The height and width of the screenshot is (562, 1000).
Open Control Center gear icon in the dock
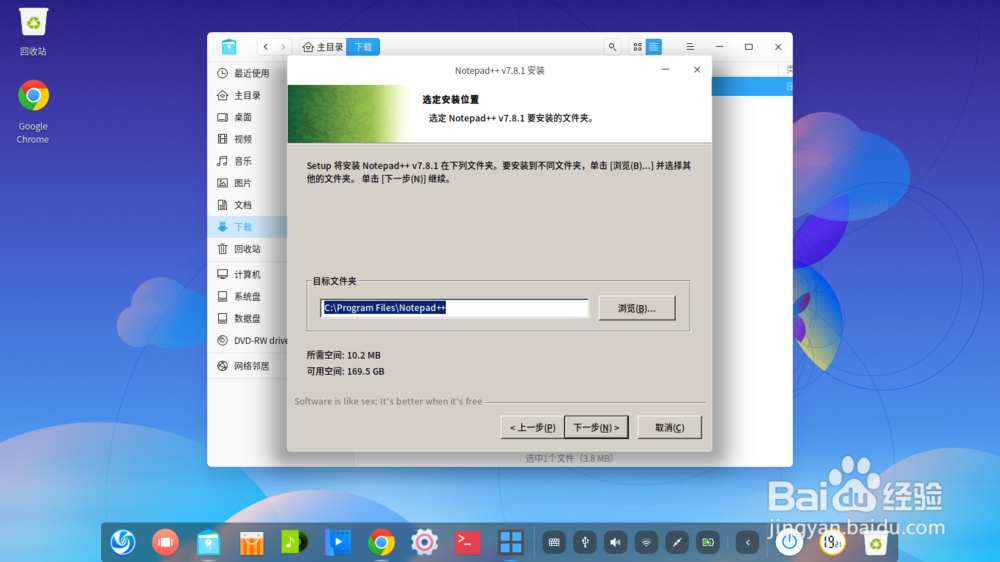click(x=424, y=543)
